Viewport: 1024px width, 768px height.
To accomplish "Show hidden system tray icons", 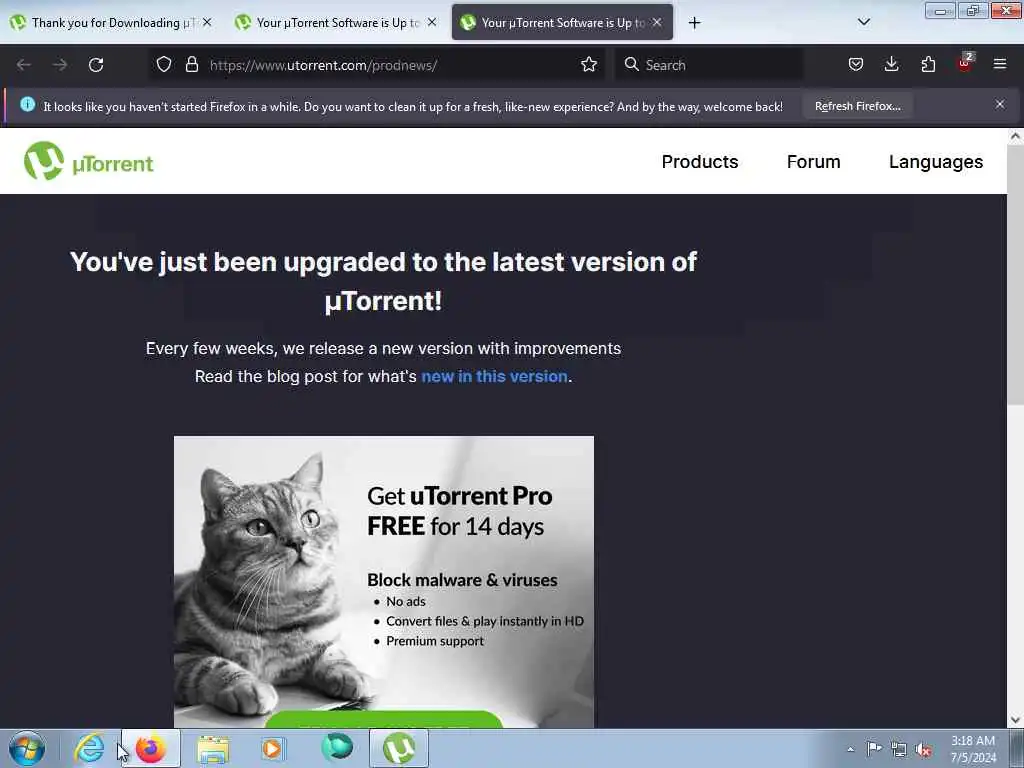I will tap(850, 749).
